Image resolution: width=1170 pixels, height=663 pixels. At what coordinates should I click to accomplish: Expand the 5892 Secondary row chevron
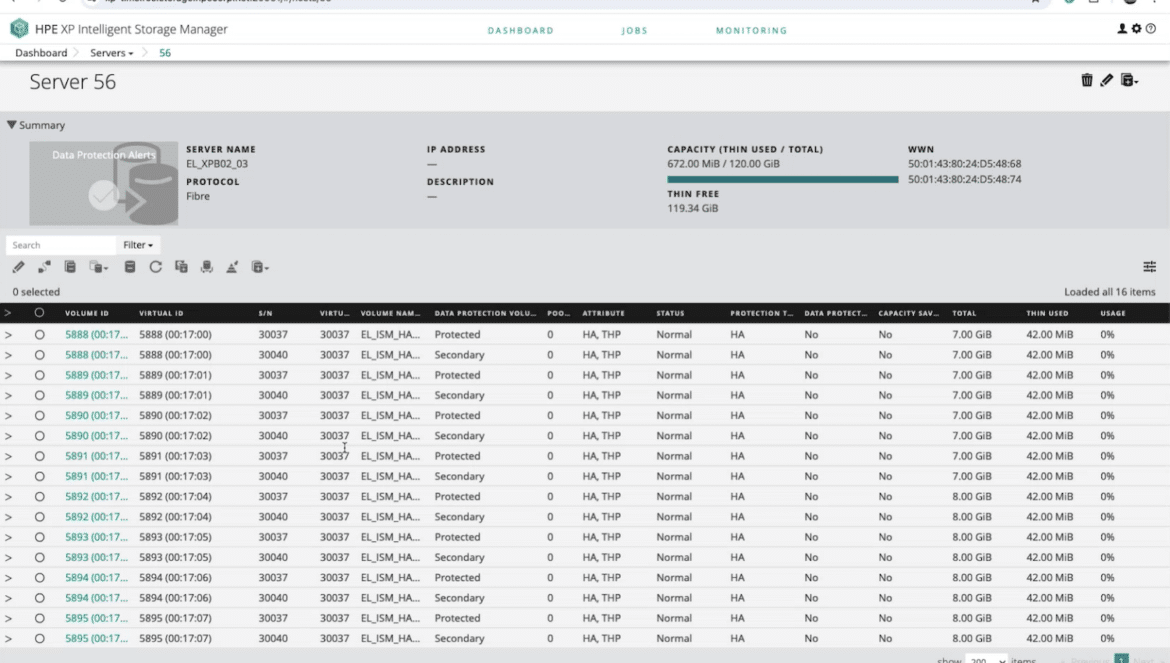click(8, 517)
